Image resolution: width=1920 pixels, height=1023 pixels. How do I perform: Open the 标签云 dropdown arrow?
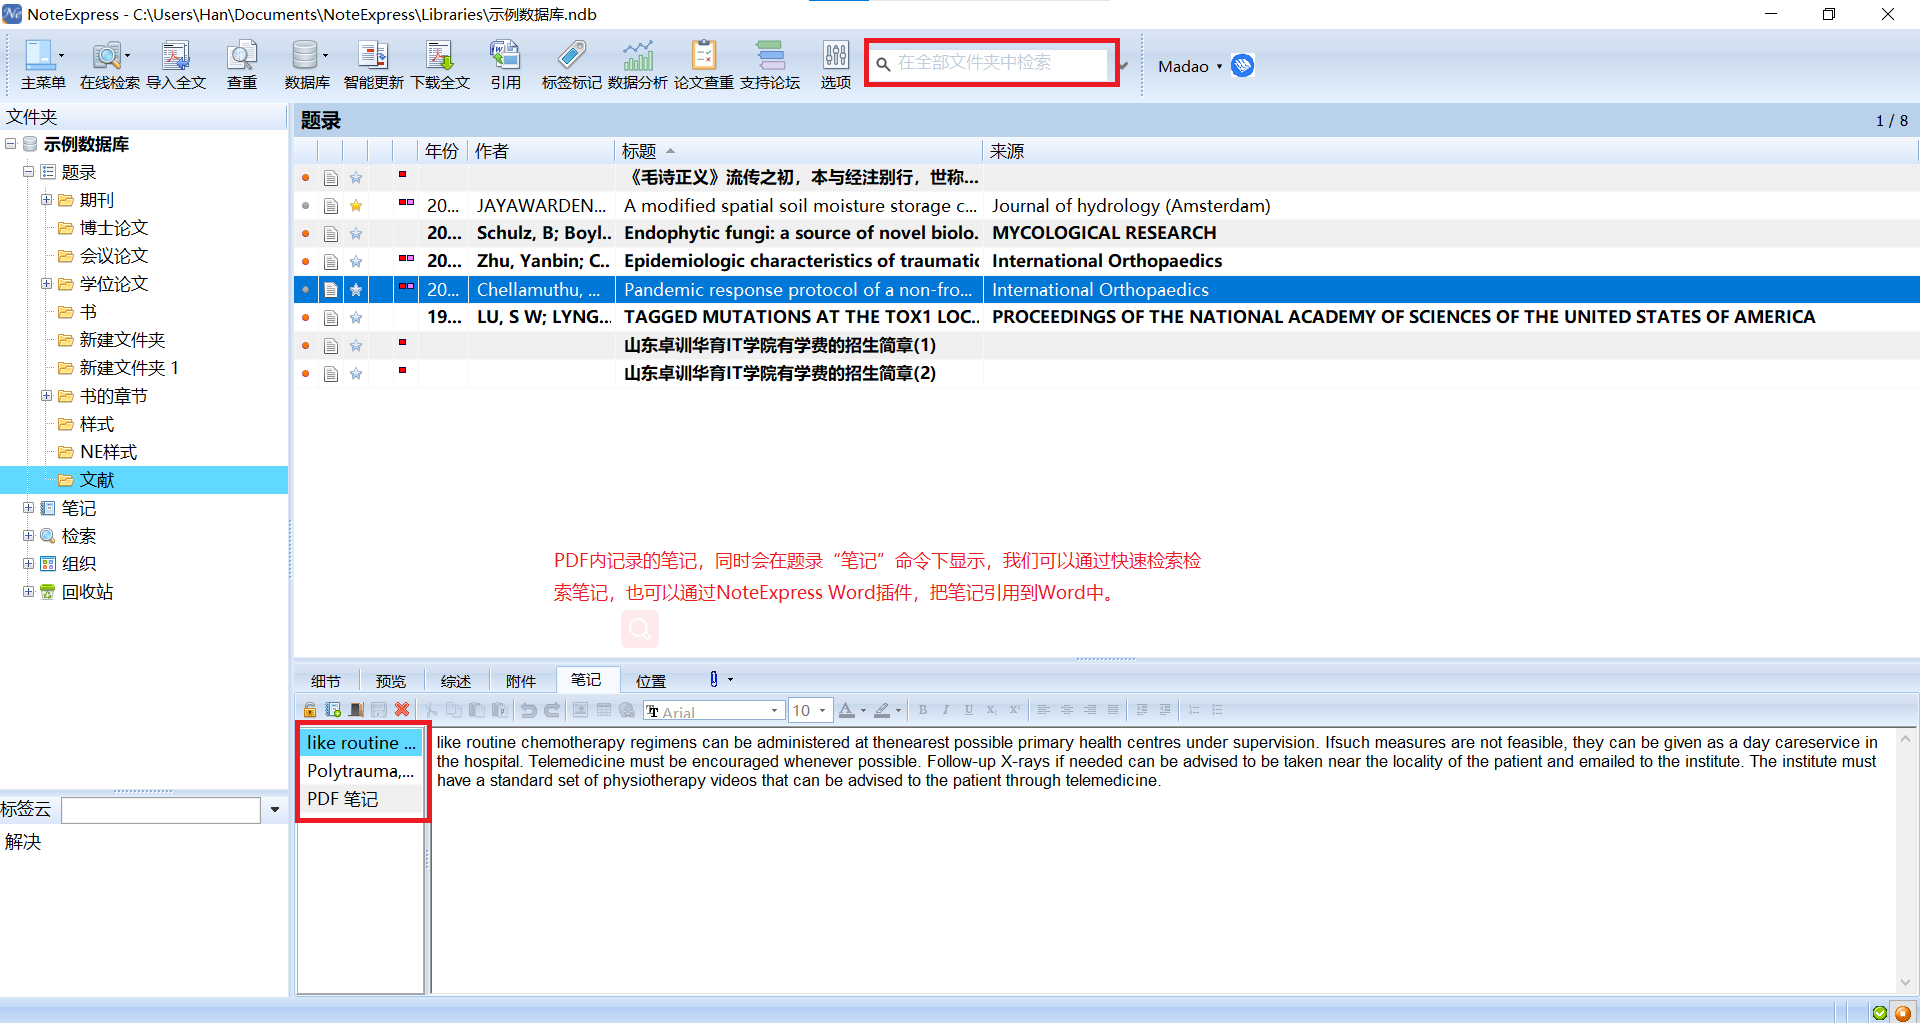coord(274,810)
